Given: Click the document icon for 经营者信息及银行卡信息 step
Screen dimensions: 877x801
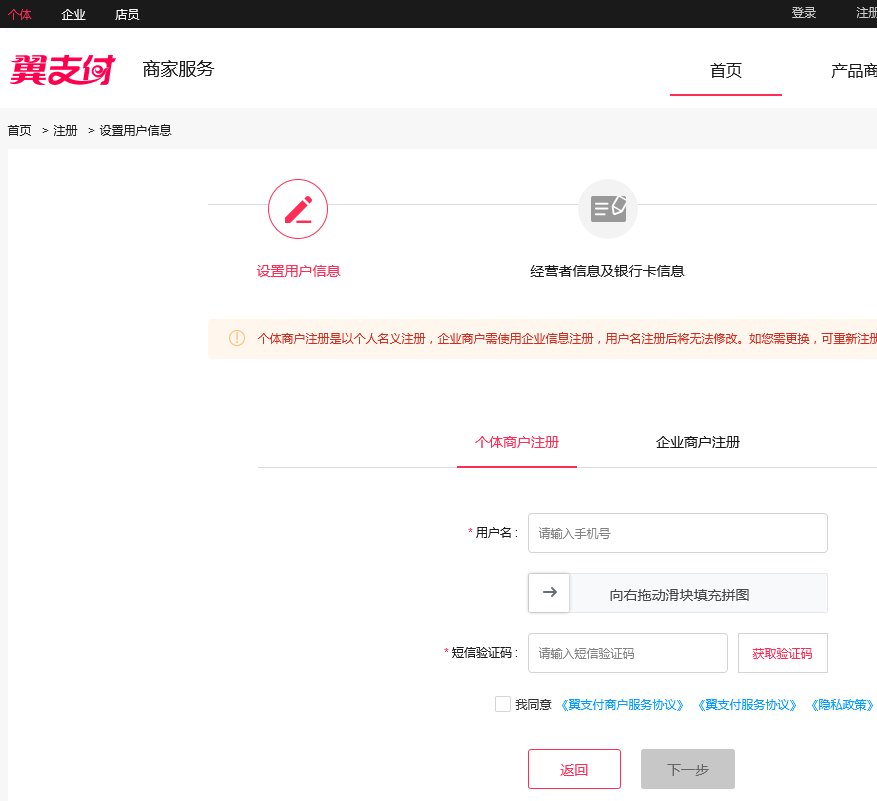Looking at the screenshot, I should (607, 209).
